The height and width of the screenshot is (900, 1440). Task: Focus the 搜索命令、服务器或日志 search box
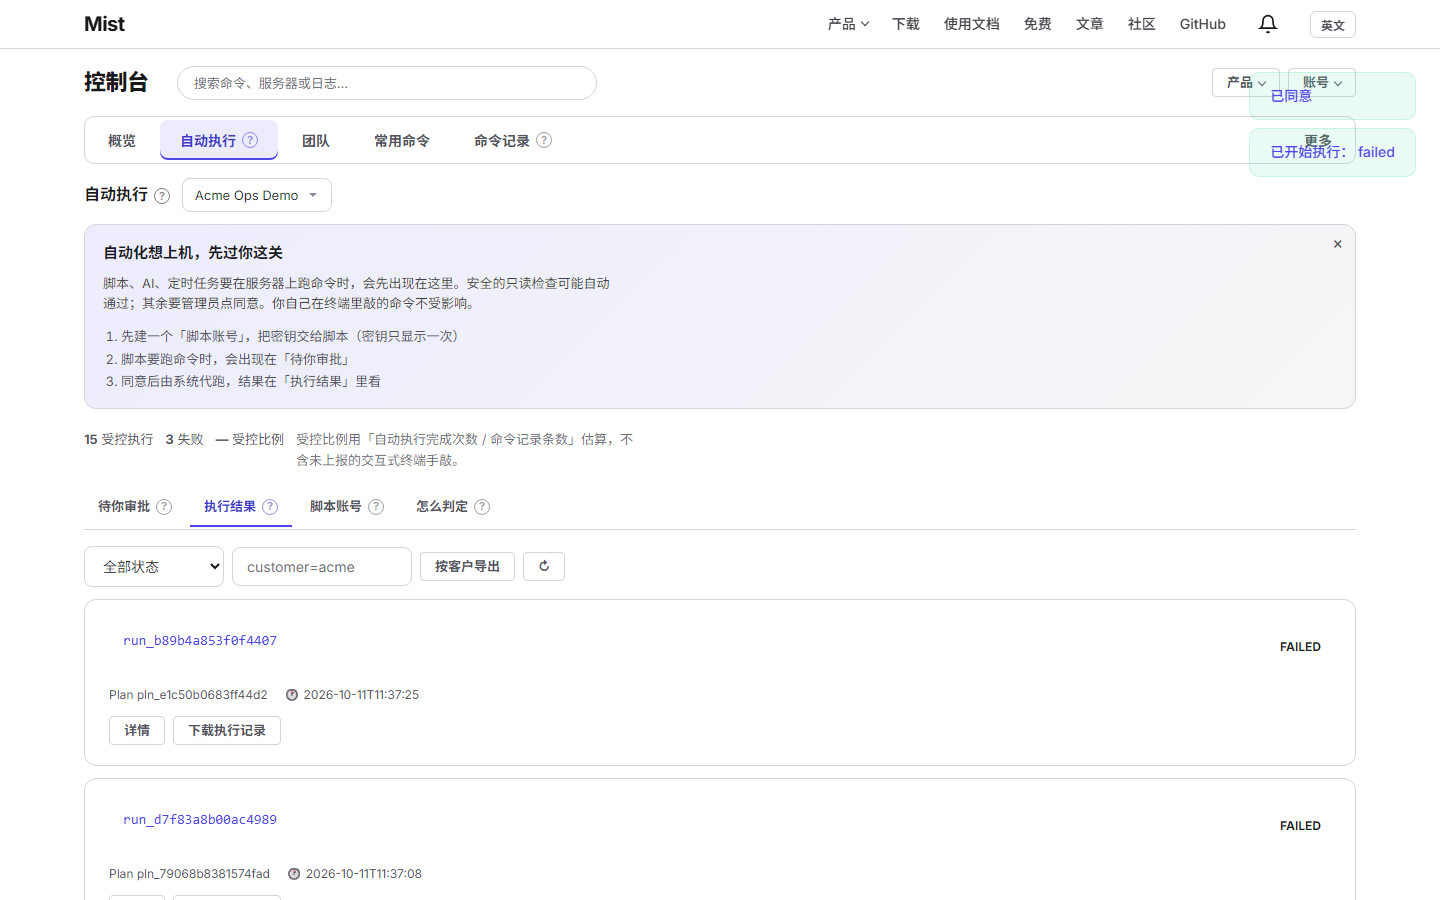pos(387,83)
